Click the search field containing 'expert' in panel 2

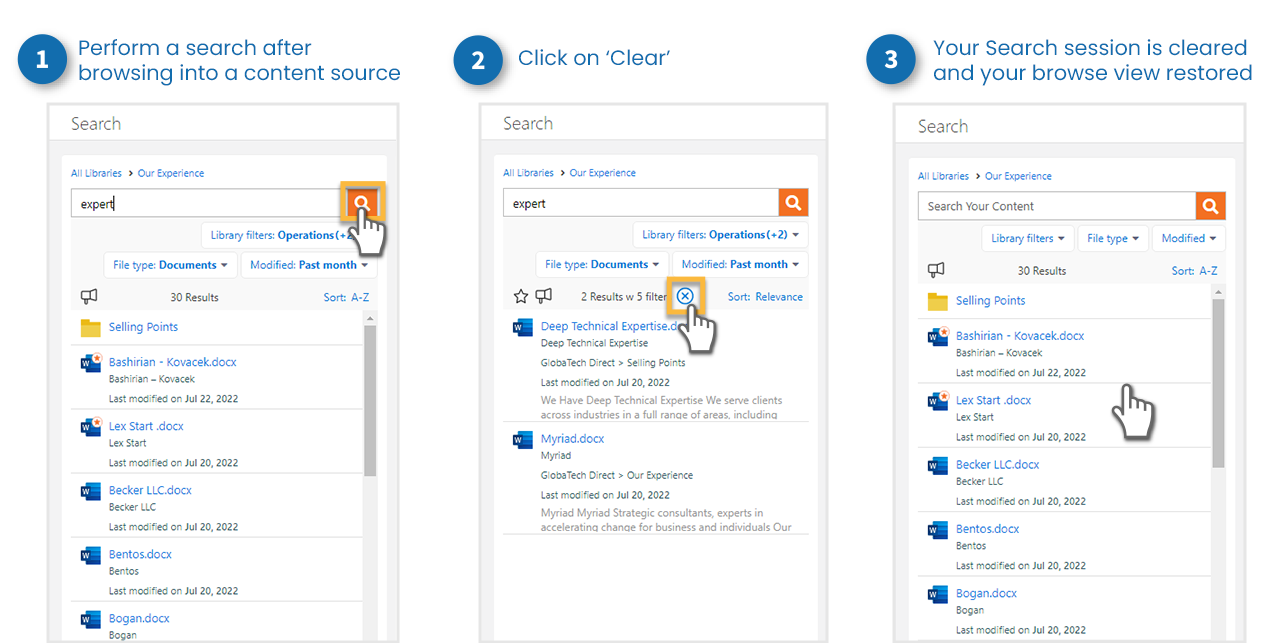pos(641,203)
